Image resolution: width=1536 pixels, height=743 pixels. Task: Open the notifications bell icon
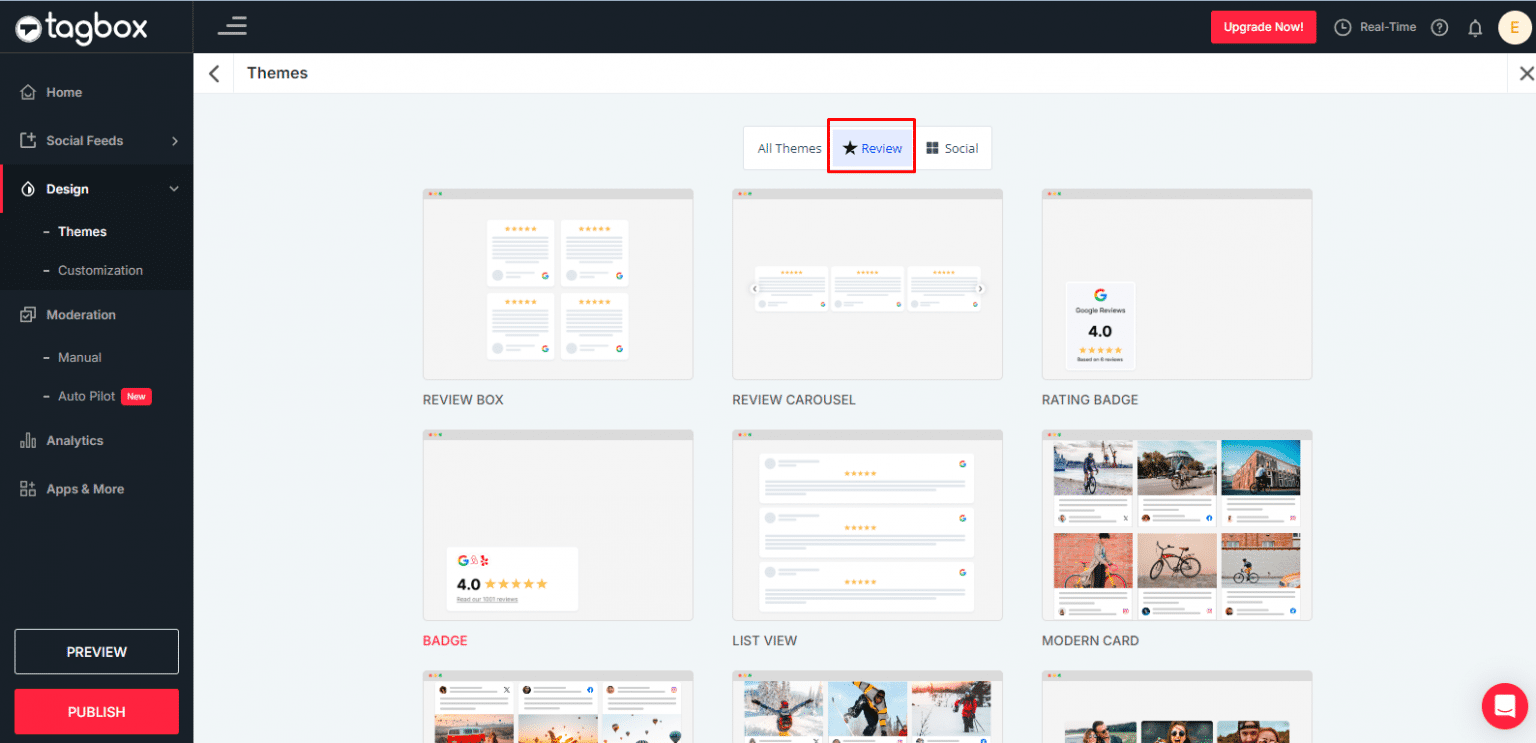pyautogui.click(x=1475, y=27)
